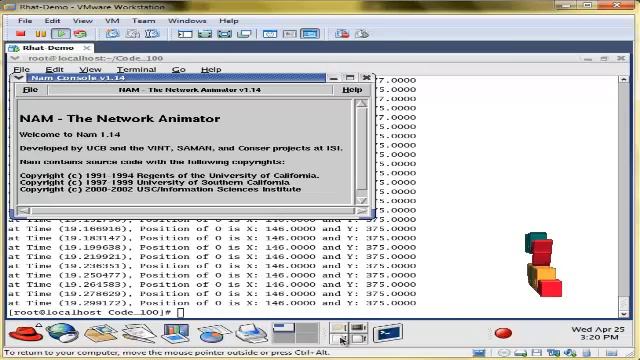Open the terminal window menu arrow
Viewport: 640px width, 360px height.
(14, 58)
